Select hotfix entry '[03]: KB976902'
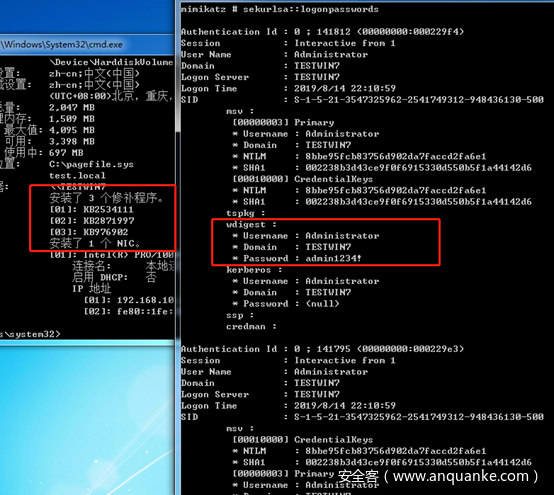This screenshot has width=554, height=495. point(88,232)
